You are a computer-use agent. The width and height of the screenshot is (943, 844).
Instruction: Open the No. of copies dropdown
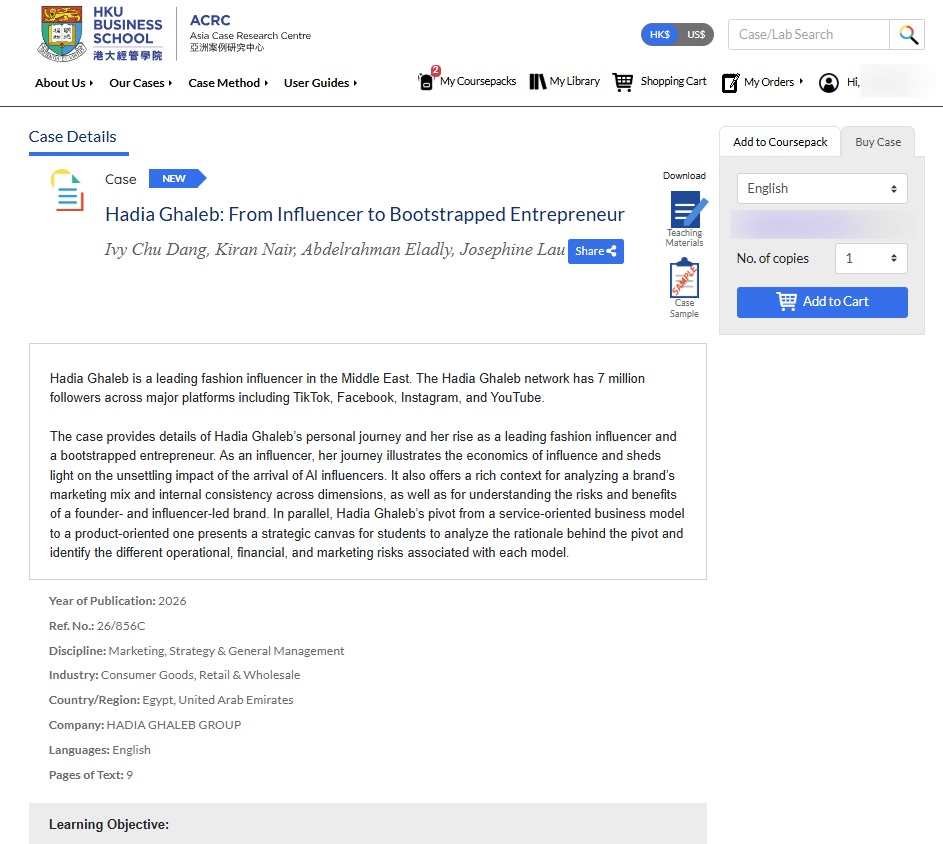(x=871, y=258)
